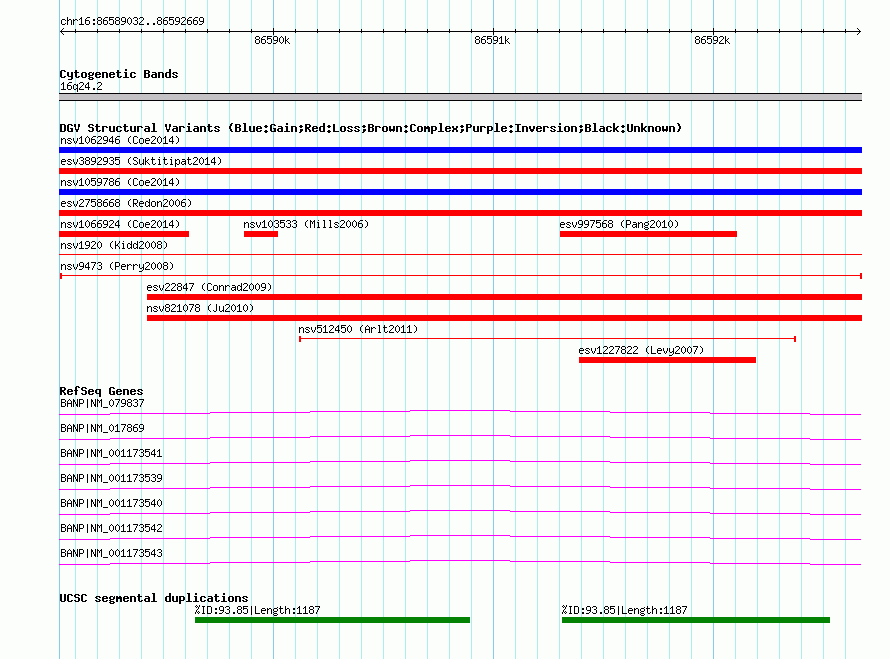890x659 pixels.
Task: Click the RefSeq Genes track title
Action: pos(101,391)
